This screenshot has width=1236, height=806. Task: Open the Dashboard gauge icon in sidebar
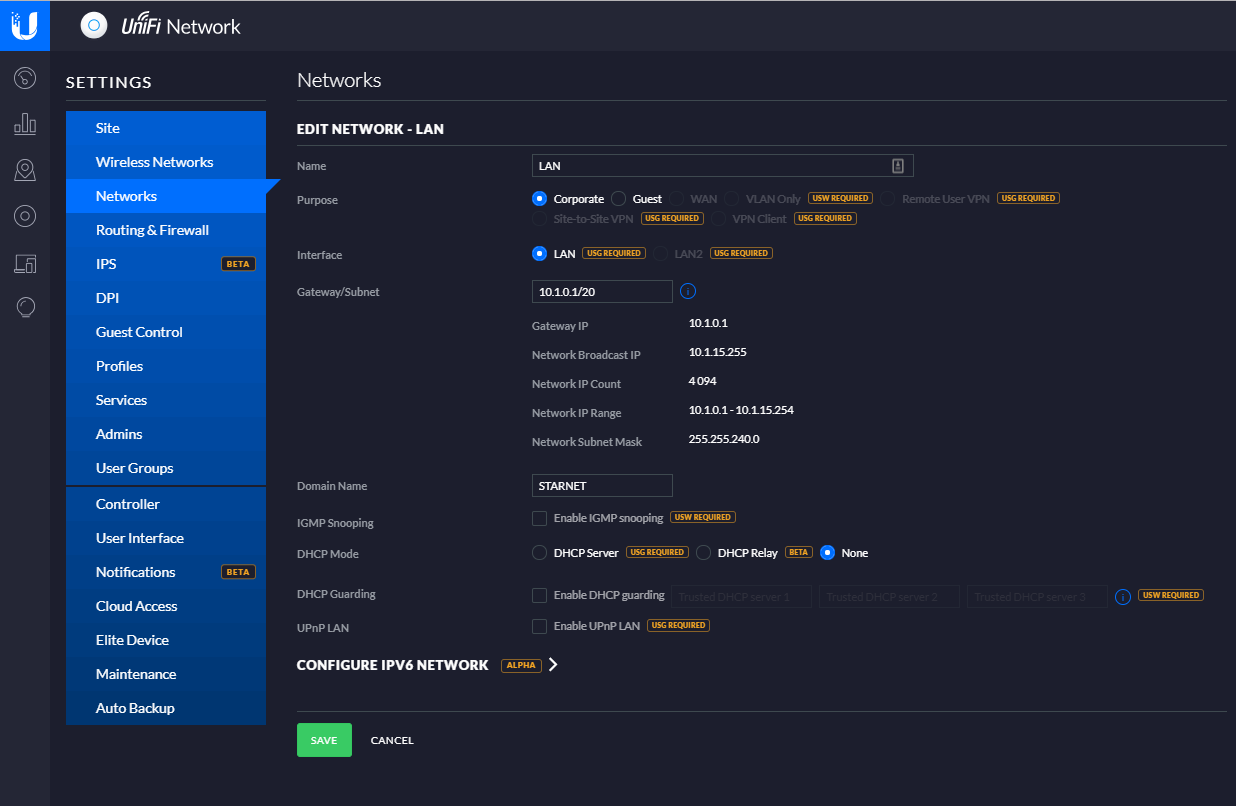tap(25, 77)
